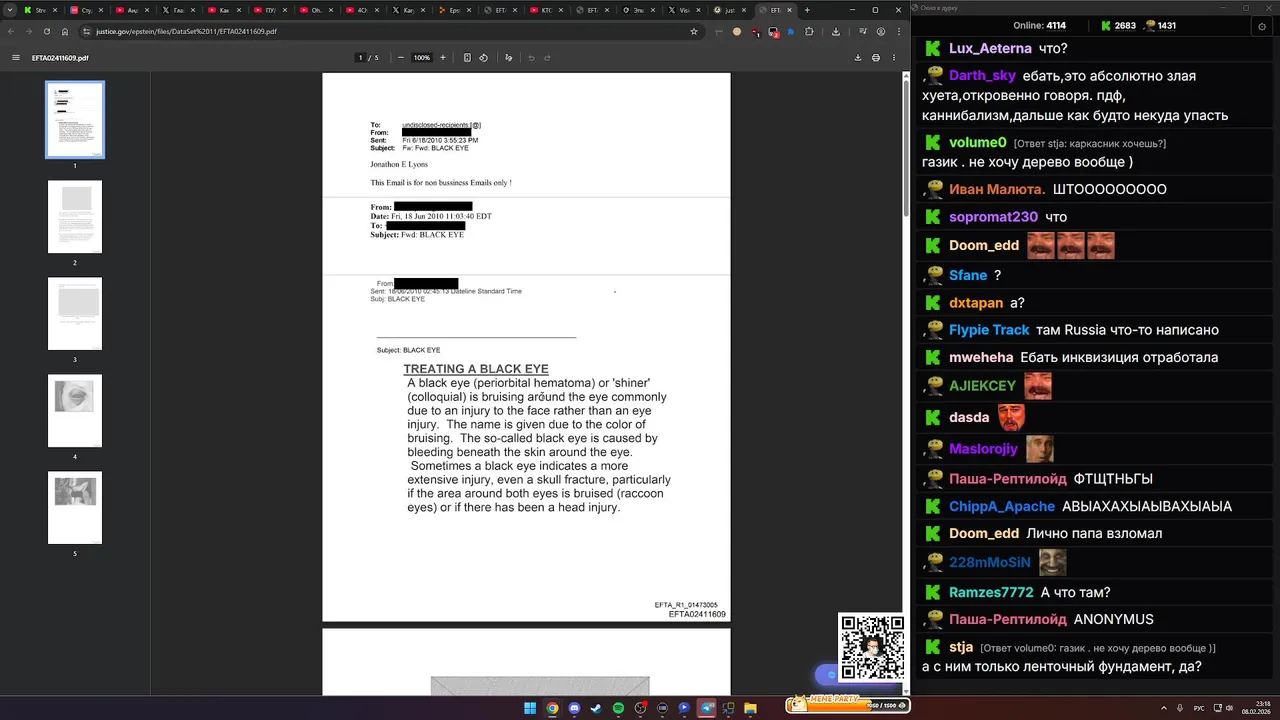The height and width of the screenshot is (720, 1280).
Task: Select page 1 thumbnail in sidebar
Action: (75, 119)
